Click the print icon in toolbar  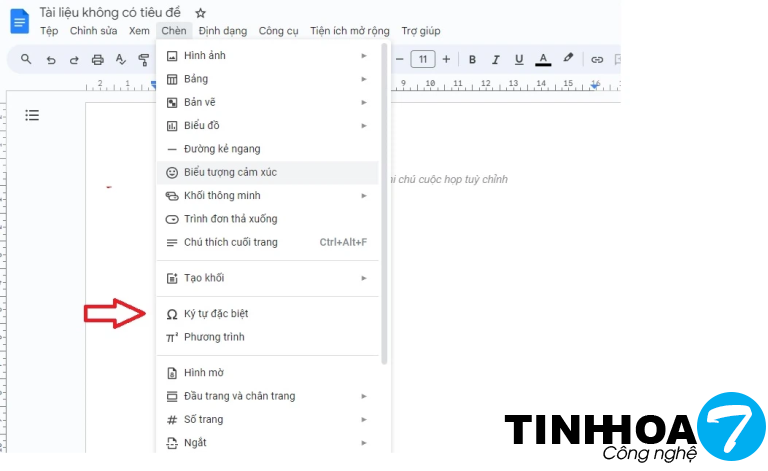tap(98, 60)
